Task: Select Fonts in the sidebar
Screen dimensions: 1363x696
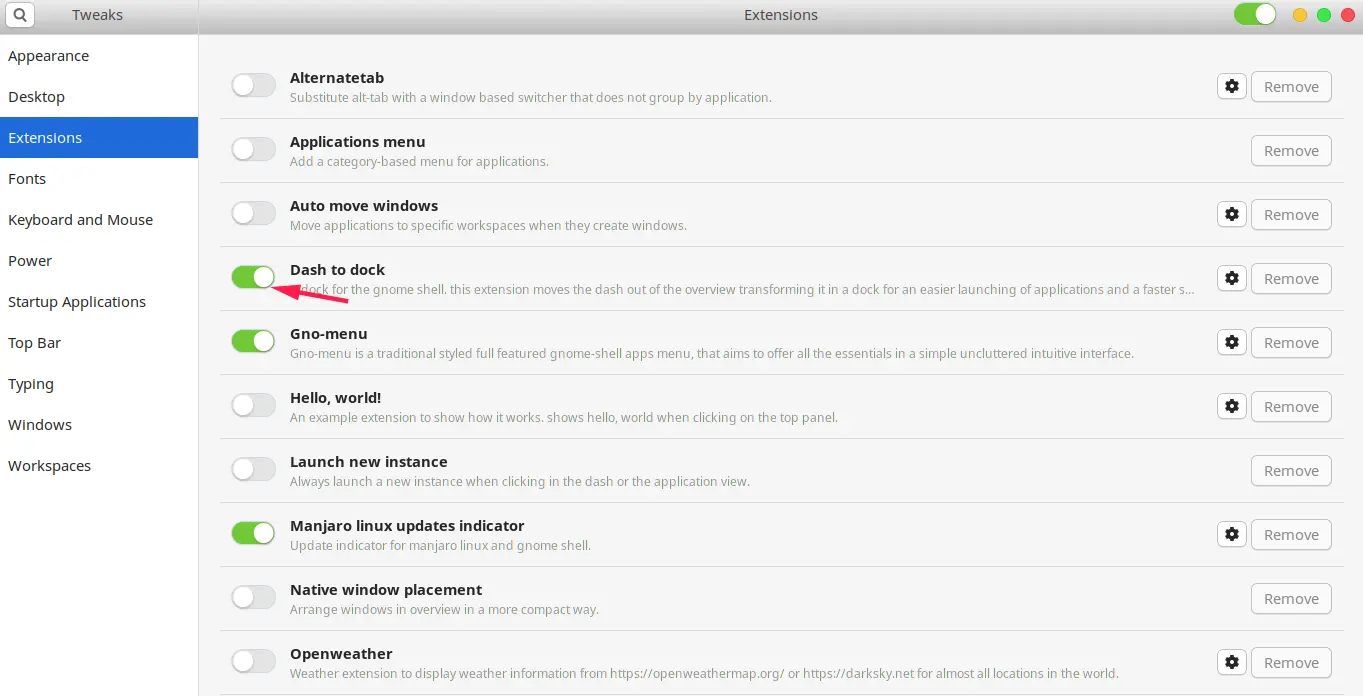Action: coord(99,179)
